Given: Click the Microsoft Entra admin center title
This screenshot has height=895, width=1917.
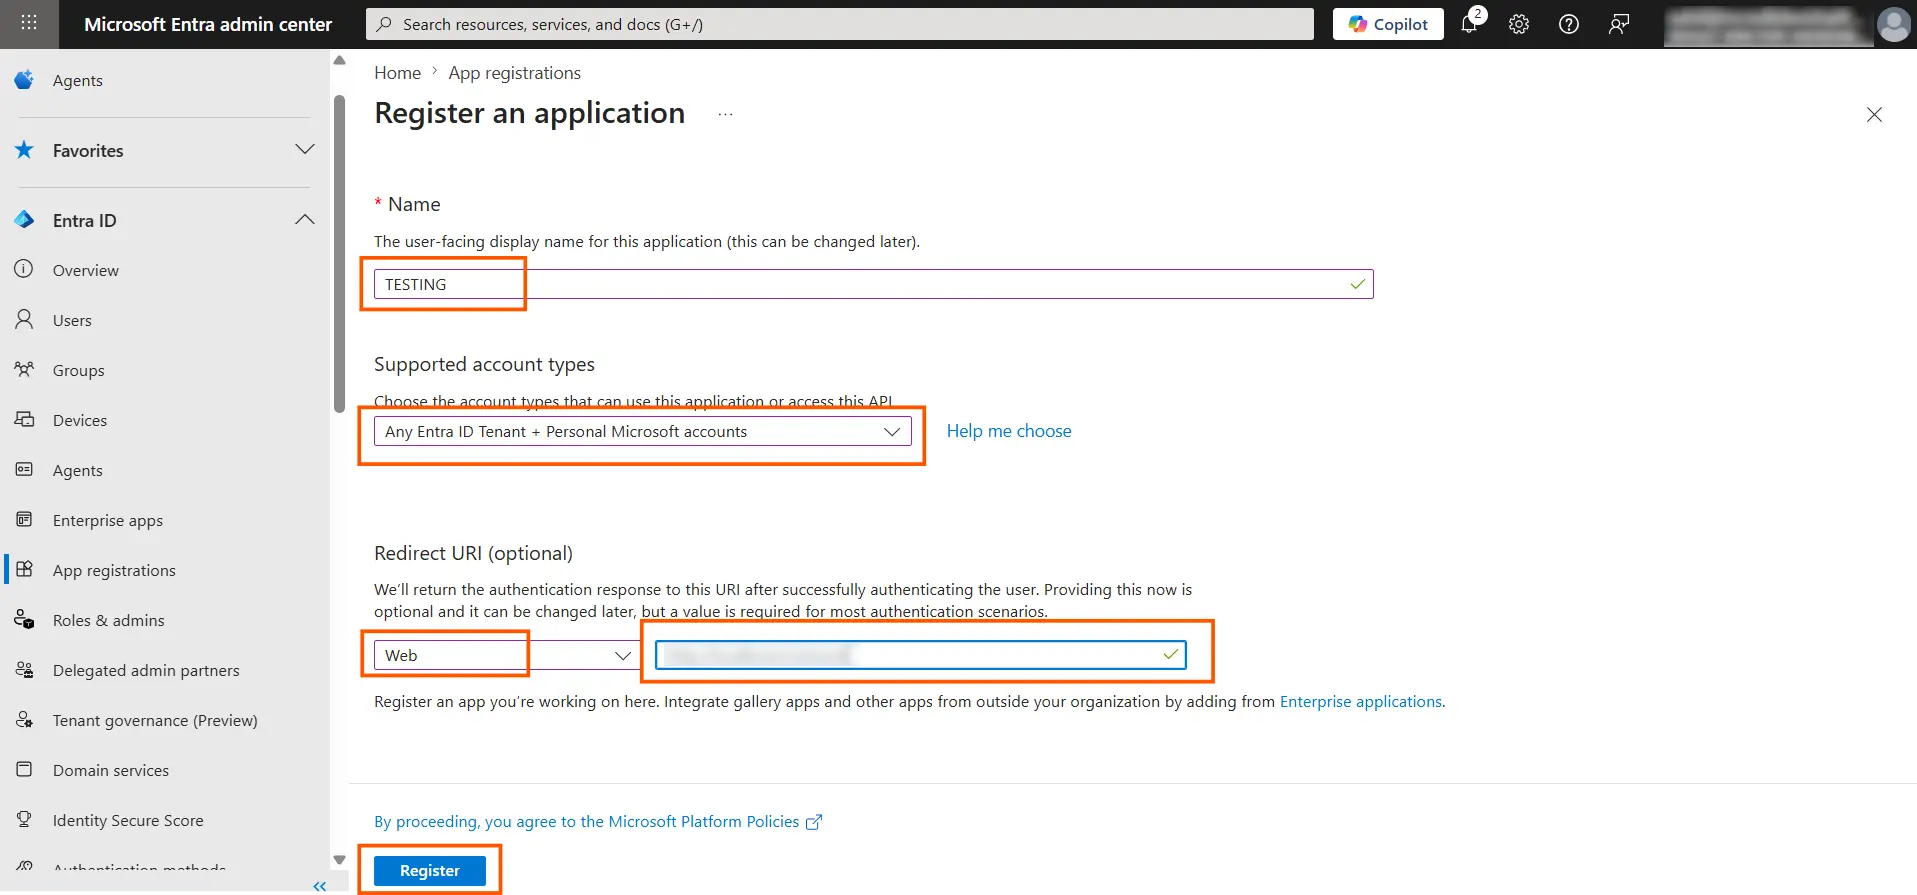Looking at the screenshot, I should click(208, 24).
